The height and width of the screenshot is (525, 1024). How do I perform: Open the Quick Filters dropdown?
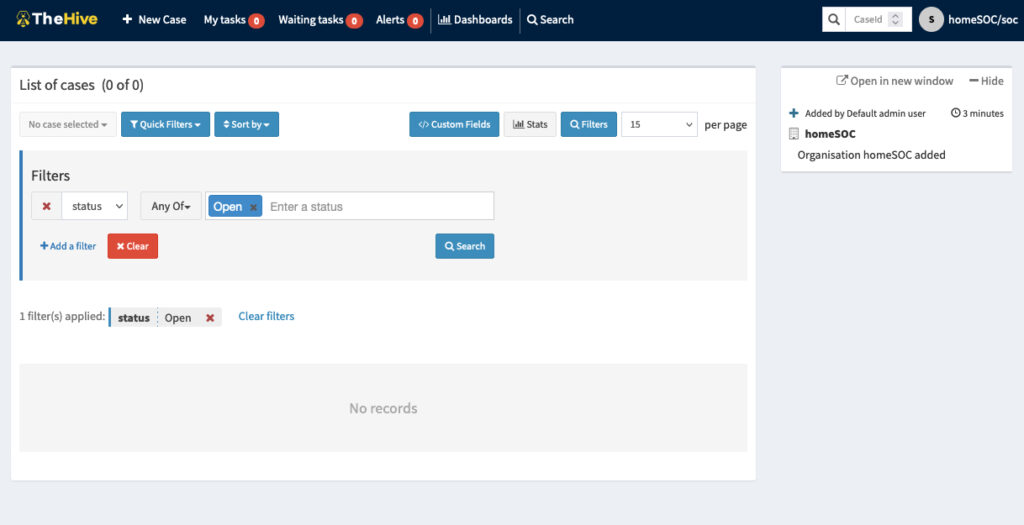pyautogui.click(x=165, y=125)
